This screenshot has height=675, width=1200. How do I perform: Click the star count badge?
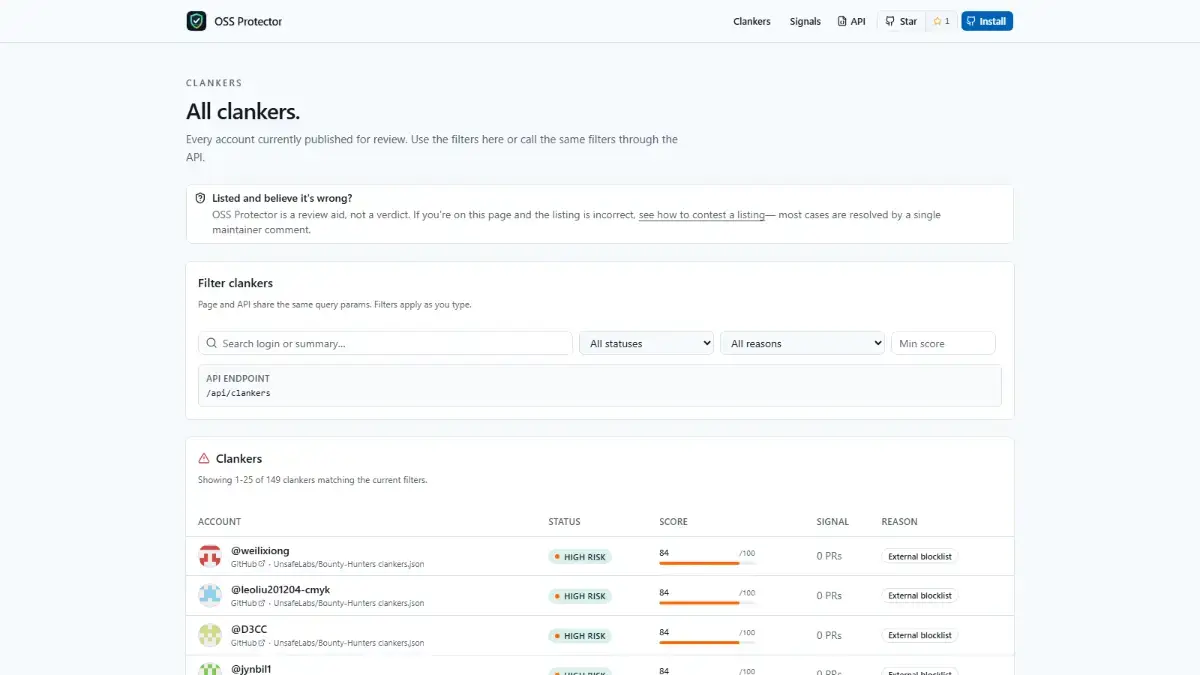click(x=941, y=21)
